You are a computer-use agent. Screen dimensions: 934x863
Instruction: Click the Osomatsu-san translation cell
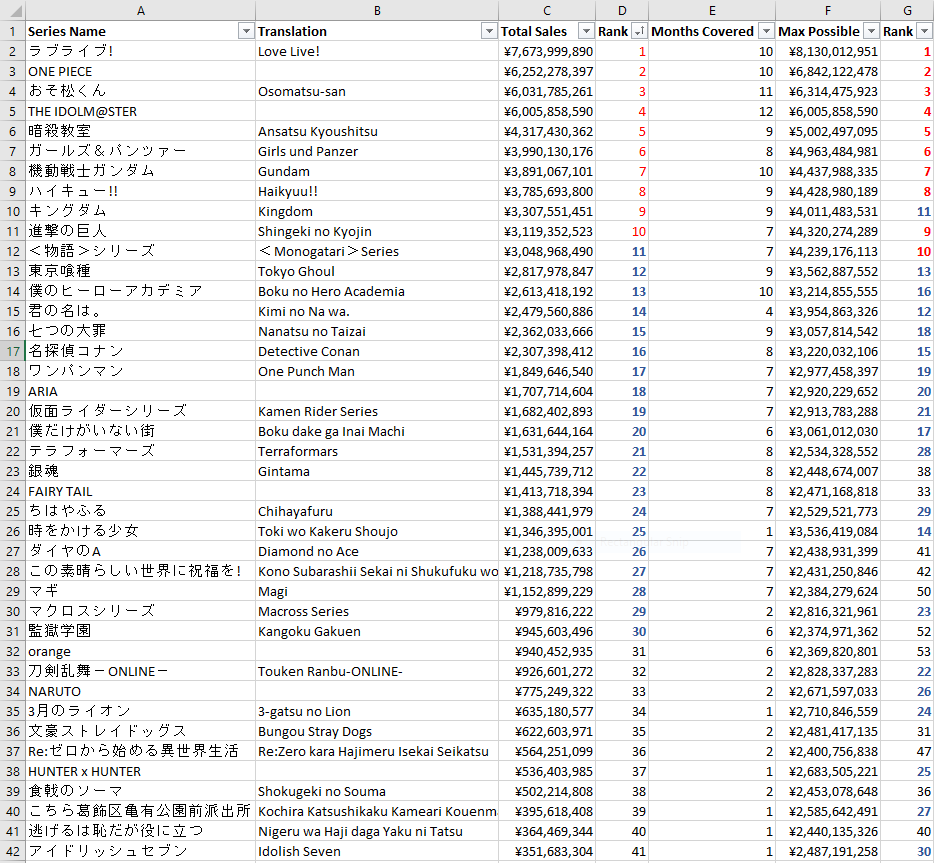(377, 91)
